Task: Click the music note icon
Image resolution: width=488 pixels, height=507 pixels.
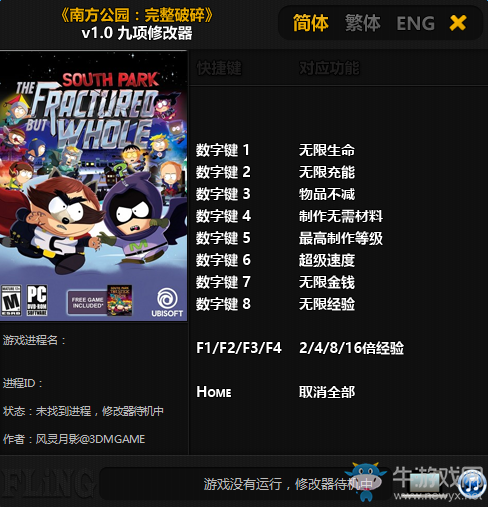Action: pyautogui.click(x=472, y=483)
